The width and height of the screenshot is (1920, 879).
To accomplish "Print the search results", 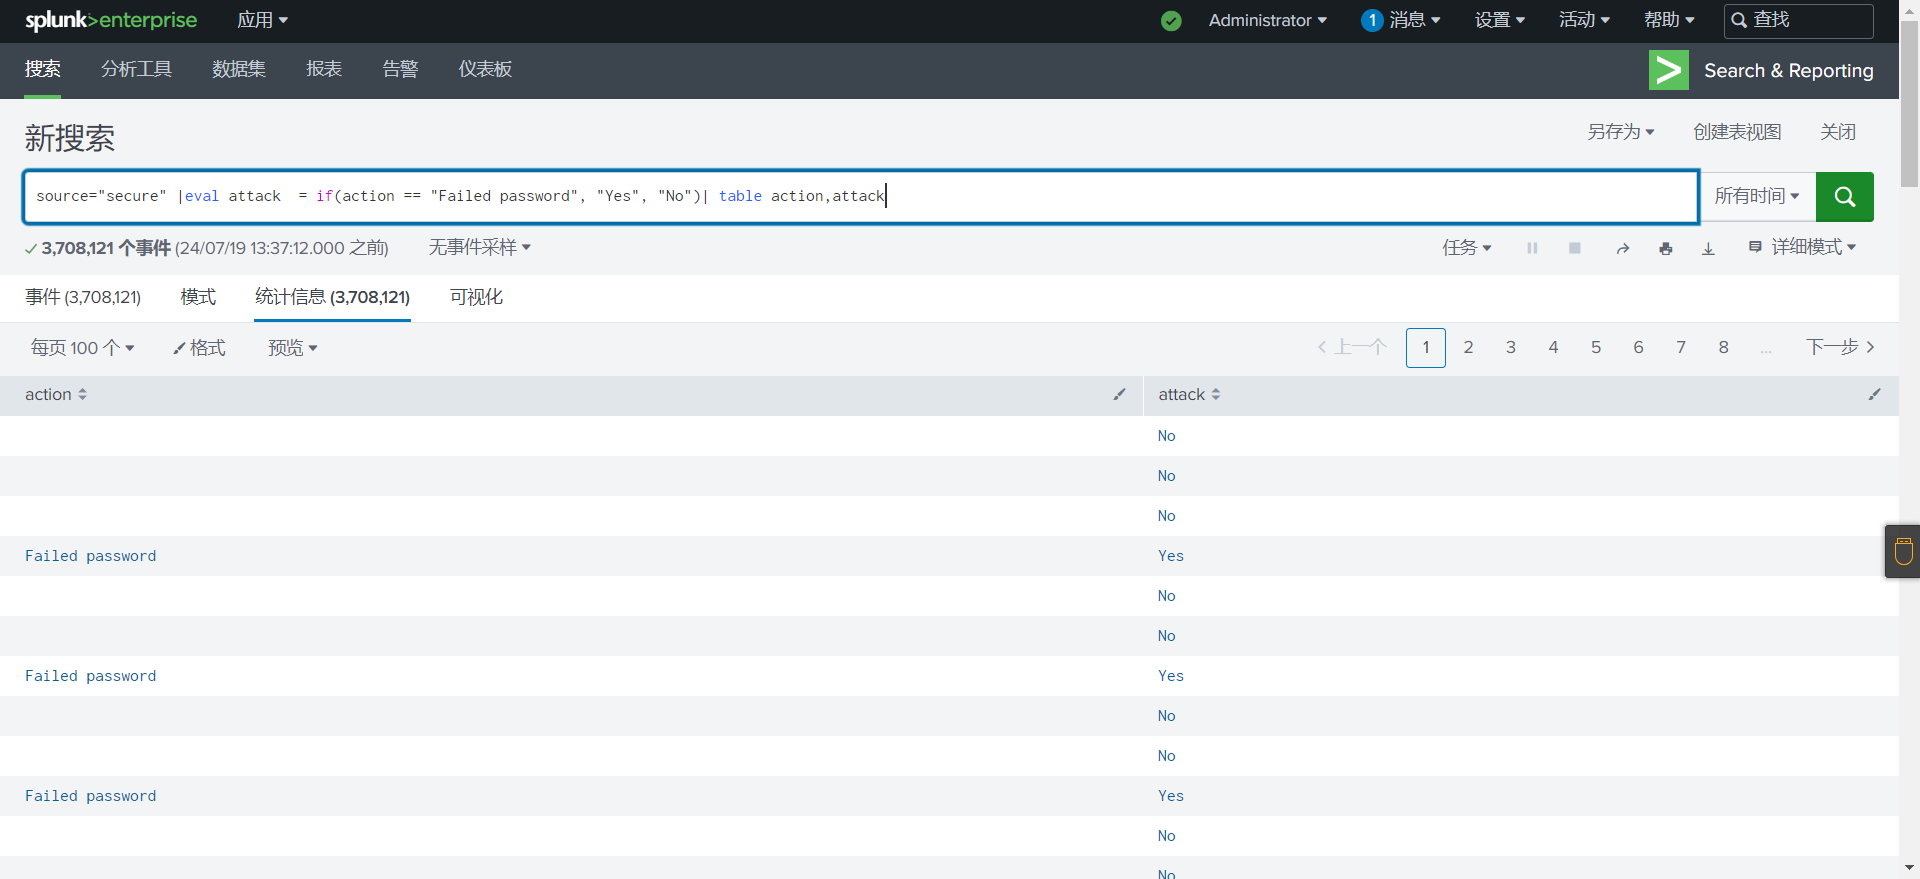I will 1665,248.
